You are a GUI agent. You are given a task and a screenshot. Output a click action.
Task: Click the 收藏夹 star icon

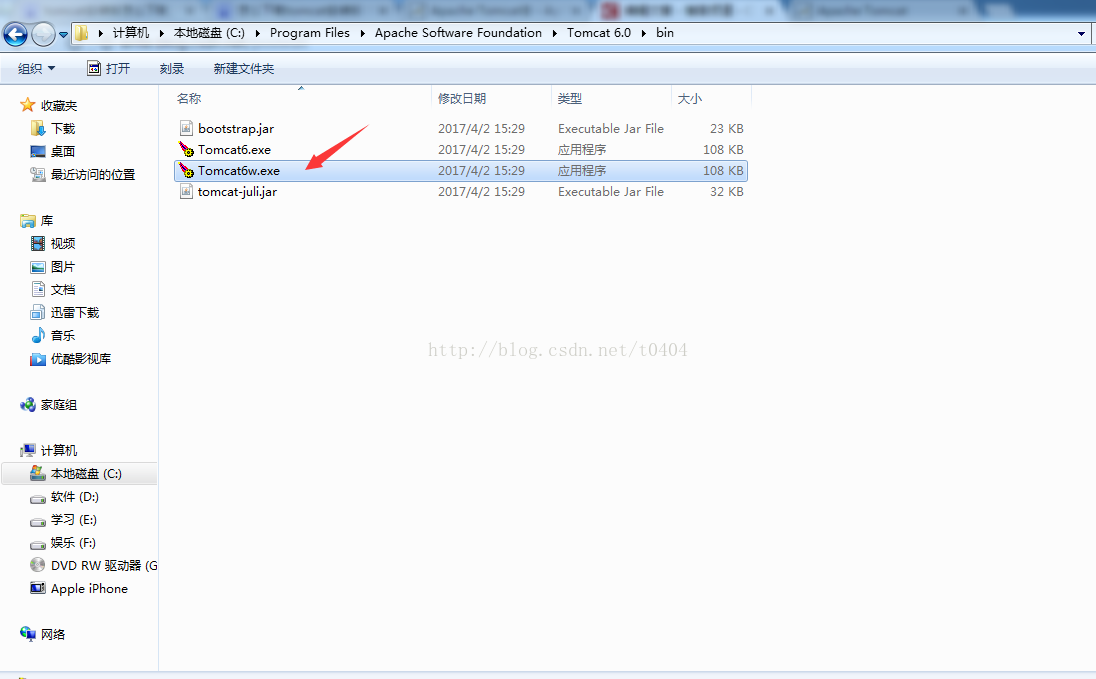[27, 105]
